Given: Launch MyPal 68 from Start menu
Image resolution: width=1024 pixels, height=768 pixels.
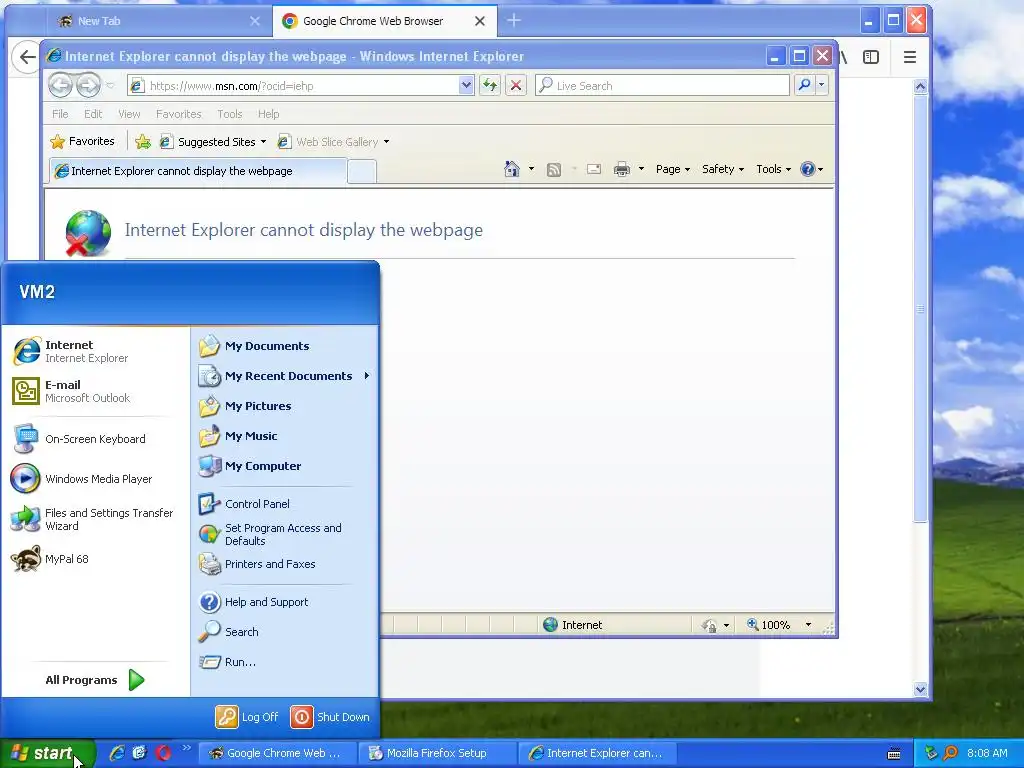Looking at the screenshot, I should point(50,559).
